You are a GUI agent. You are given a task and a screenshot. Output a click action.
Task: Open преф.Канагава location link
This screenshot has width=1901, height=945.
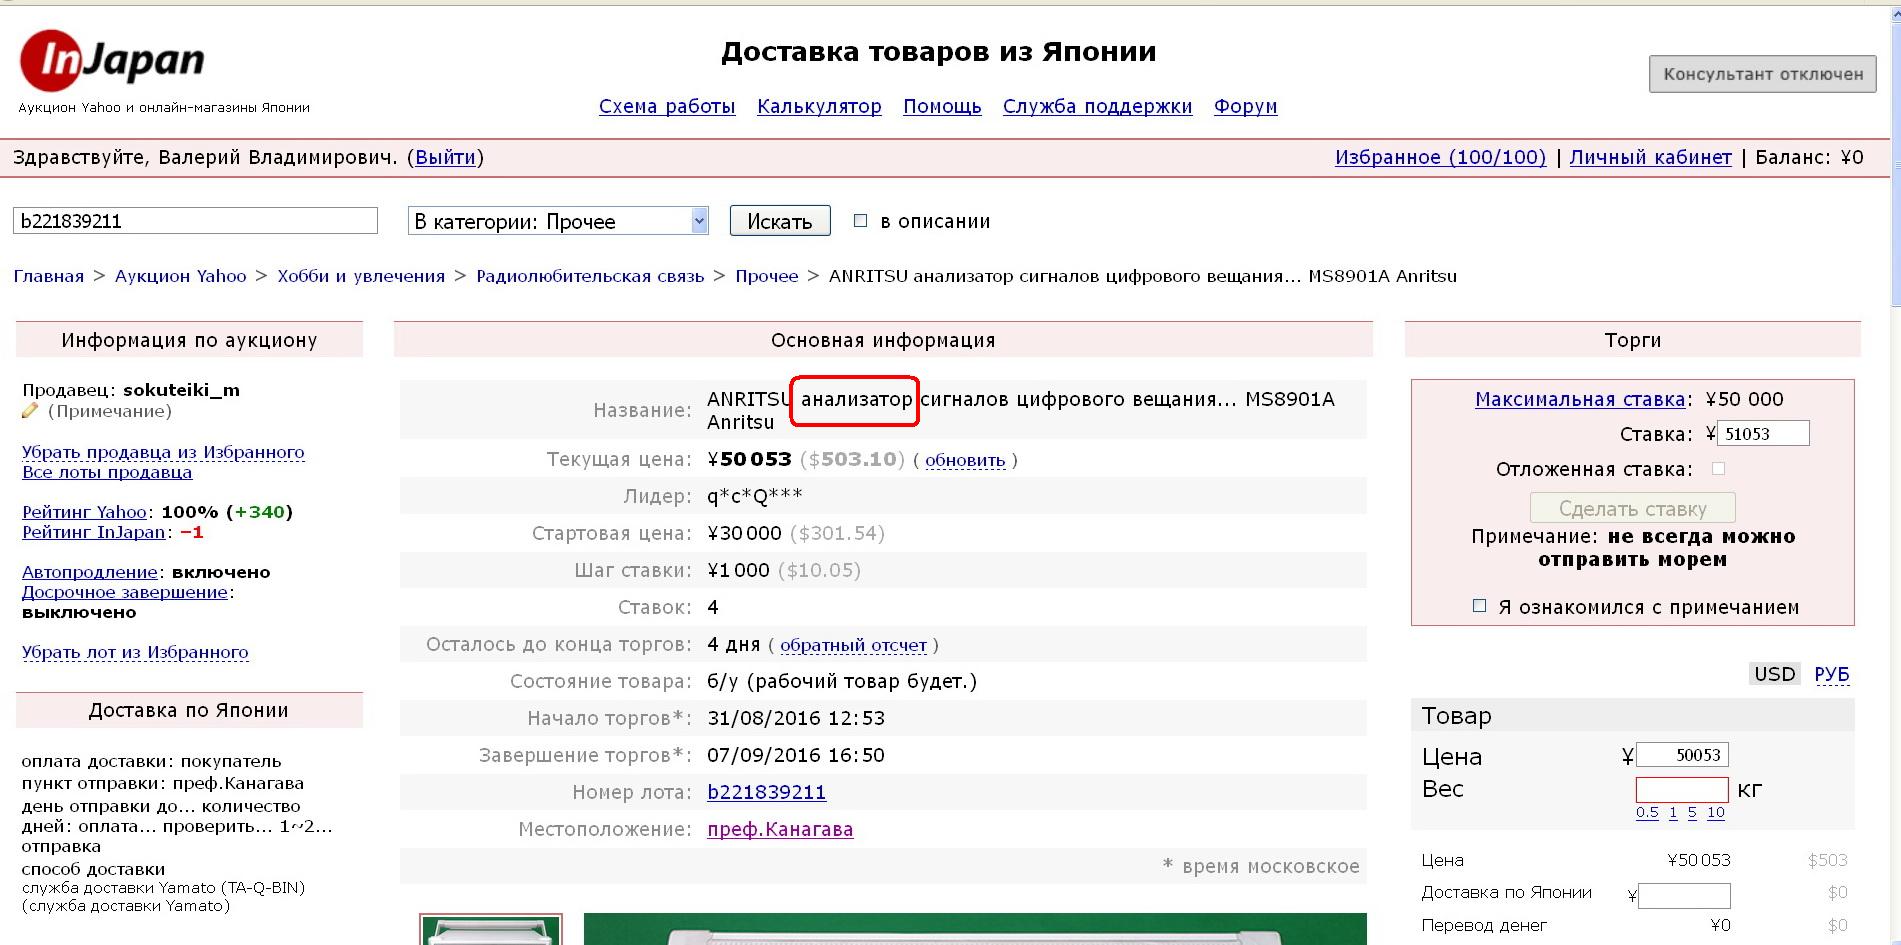click(x=780, y=829)
